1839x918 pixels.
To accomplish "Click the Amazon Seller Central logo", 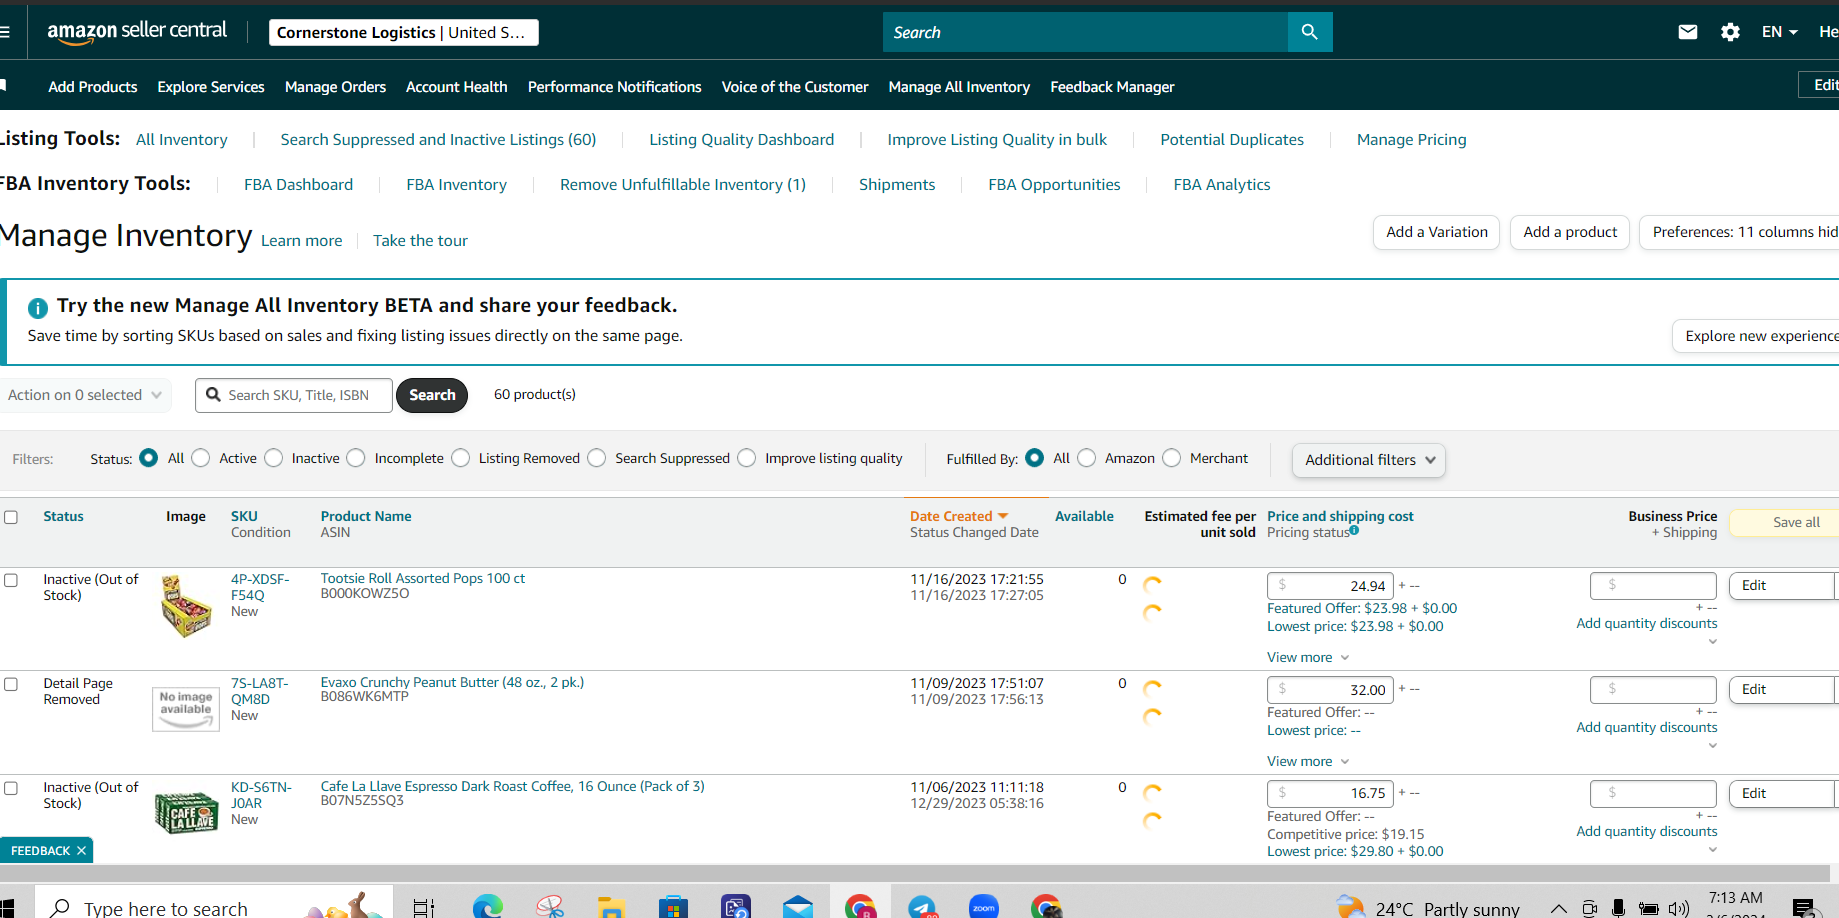I will pyautogui.click(x=137, y=31).
